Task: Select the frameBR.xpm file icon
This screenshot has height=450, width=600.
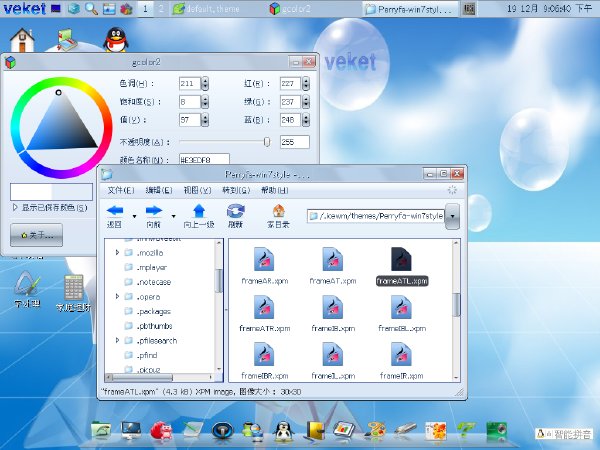Action: [x=264, y=354]
